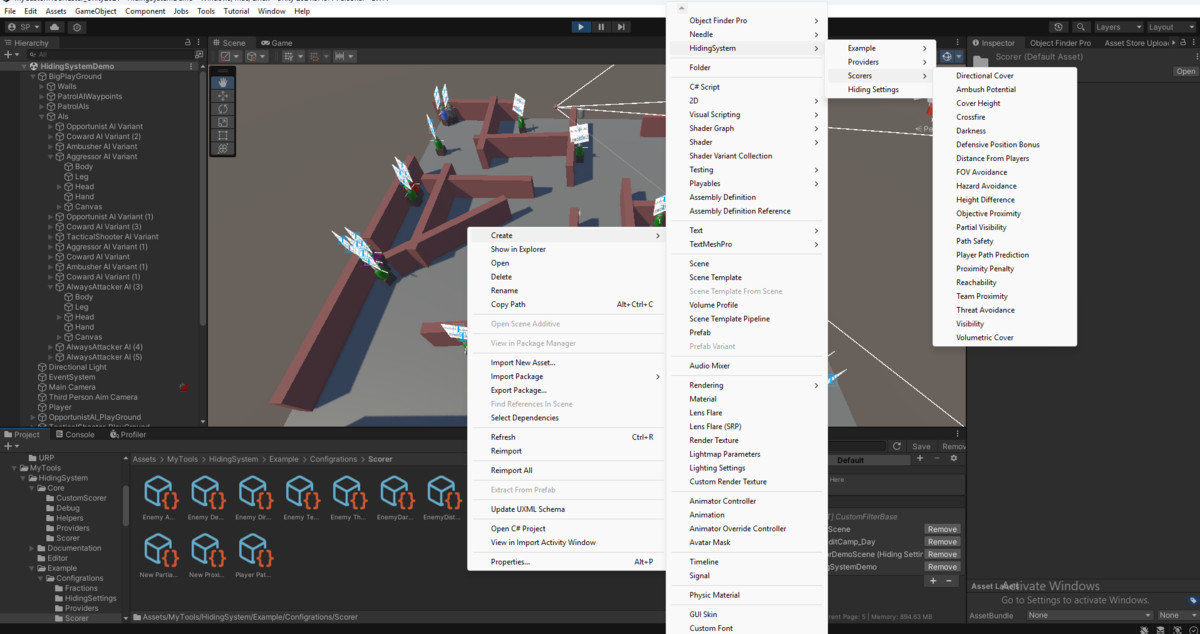Screen dimensions: 1200x634
Task: Click the search icon in the top toolbar
Action: click(x=1081, y=27)
